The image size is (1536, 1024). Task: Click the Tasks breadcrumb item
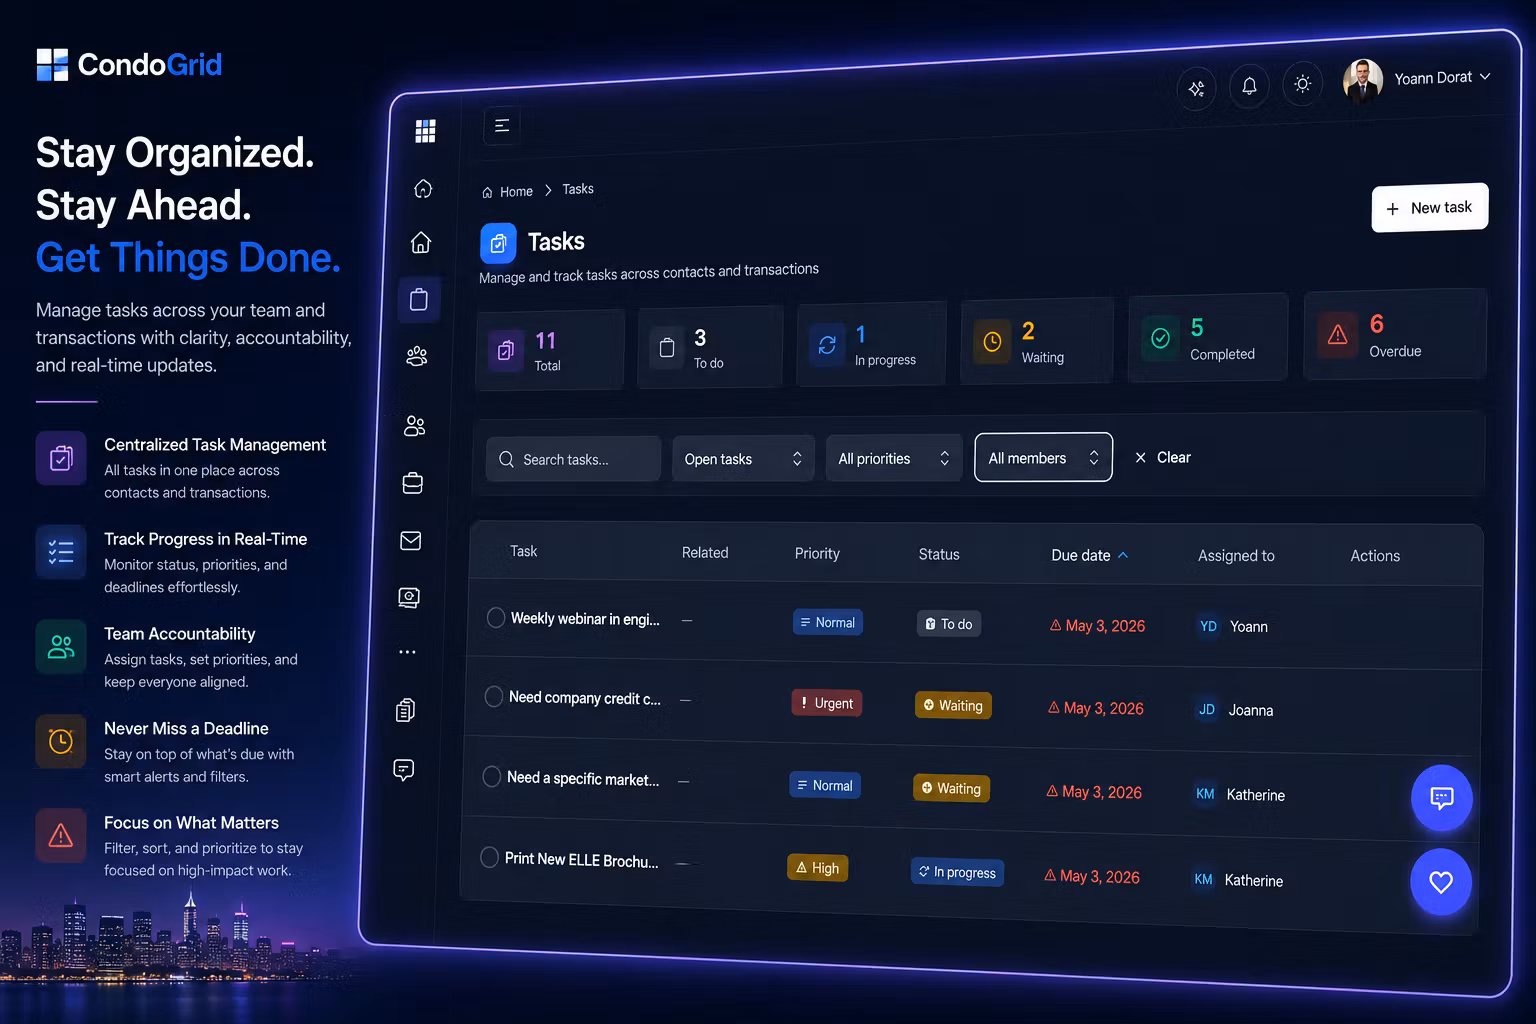click(x=578, y=189)
